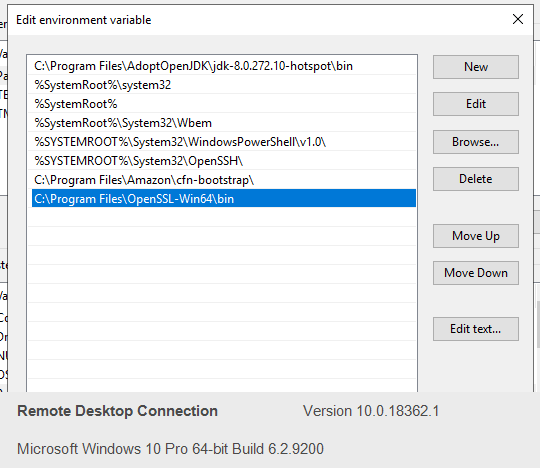Screen dimensions: 540x468
Task: Select the WindowsPowerShell\v1.0 path entry
Action: point(224,142)
